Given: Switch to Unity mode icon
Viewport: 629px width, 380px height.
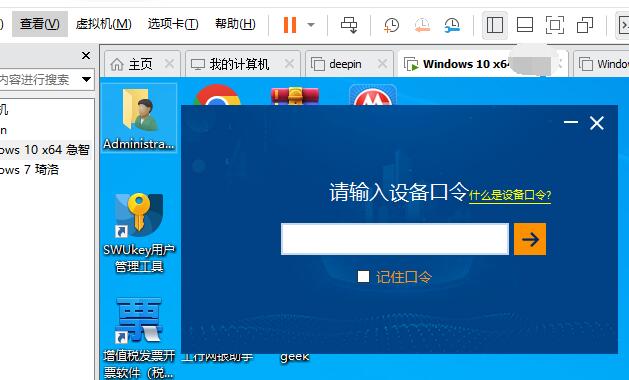Looking at the screenshot, I should pos(585,25).
